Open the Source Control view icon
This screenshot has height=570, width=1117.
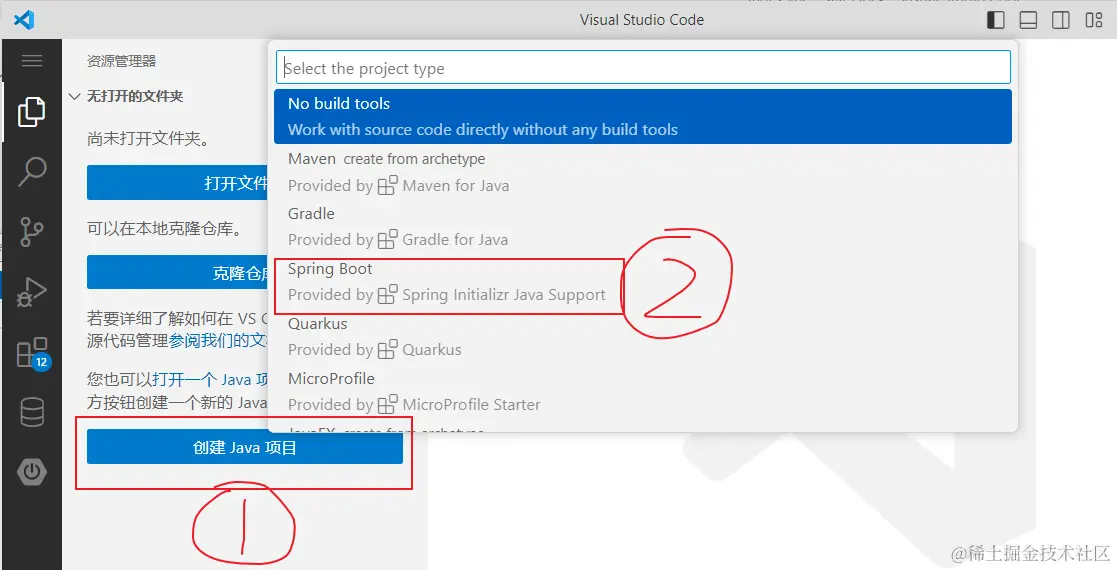32,231
